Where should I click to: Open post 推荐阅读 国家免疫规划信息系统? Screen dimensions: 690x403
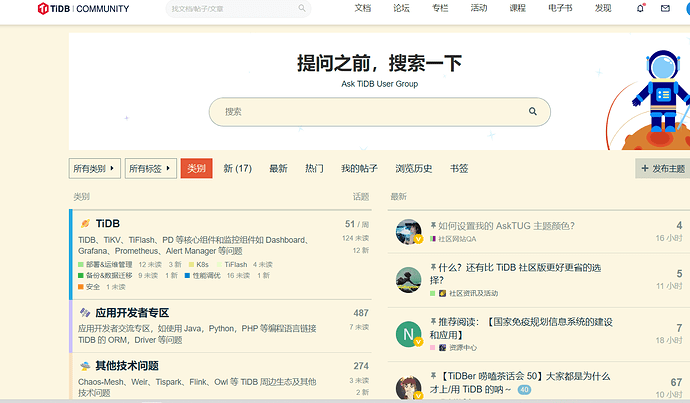point(521,328)
